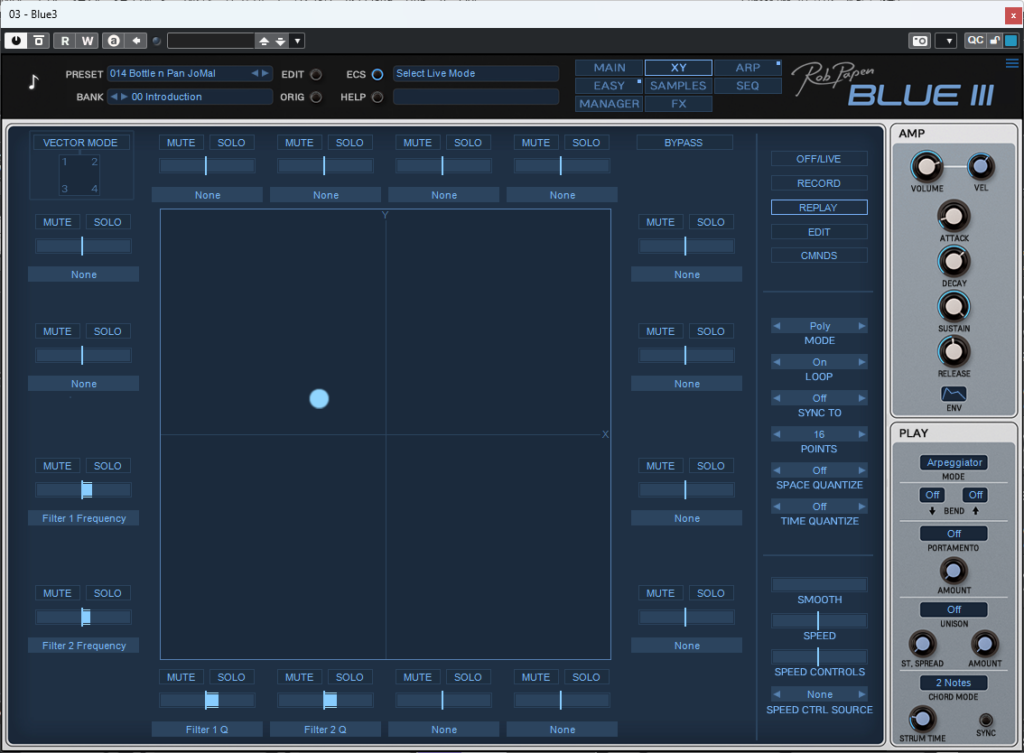Screen dimensions: 1024x753
Task: Mute the Filter 1 Frequency modulation slot
Action: 57,465
